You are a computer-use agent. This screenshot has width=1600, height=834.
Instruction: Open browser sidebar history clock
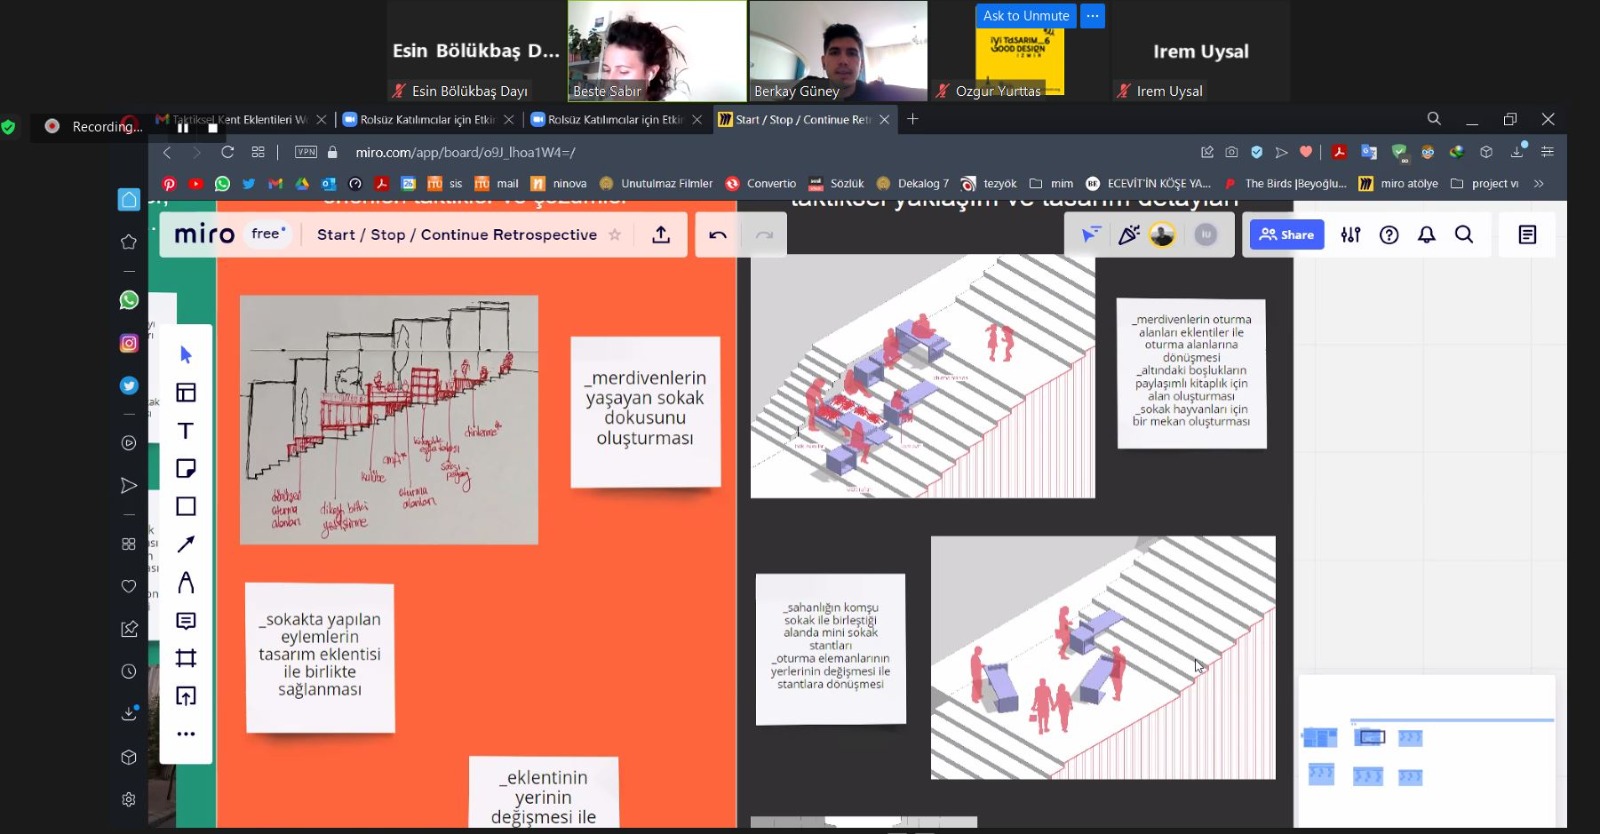click(x=129, y=672)
